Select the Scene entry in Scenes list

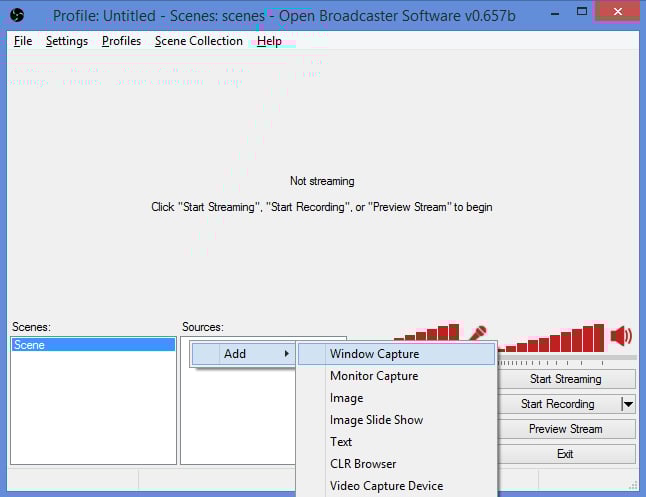coord(93,345)
